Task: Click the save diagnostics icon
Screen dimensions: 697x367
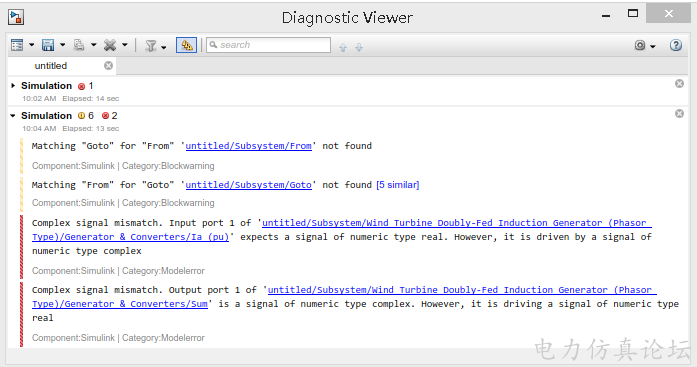Action: (x=48, y=45)
